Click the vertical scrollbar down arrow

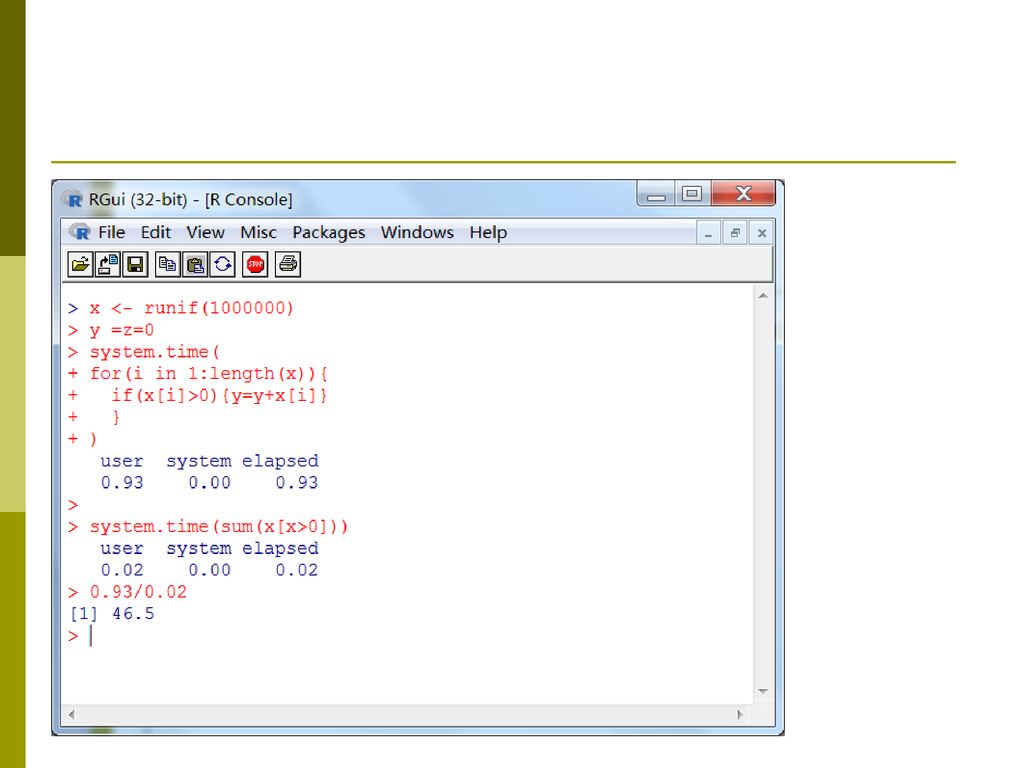click(x=763, y=692)
